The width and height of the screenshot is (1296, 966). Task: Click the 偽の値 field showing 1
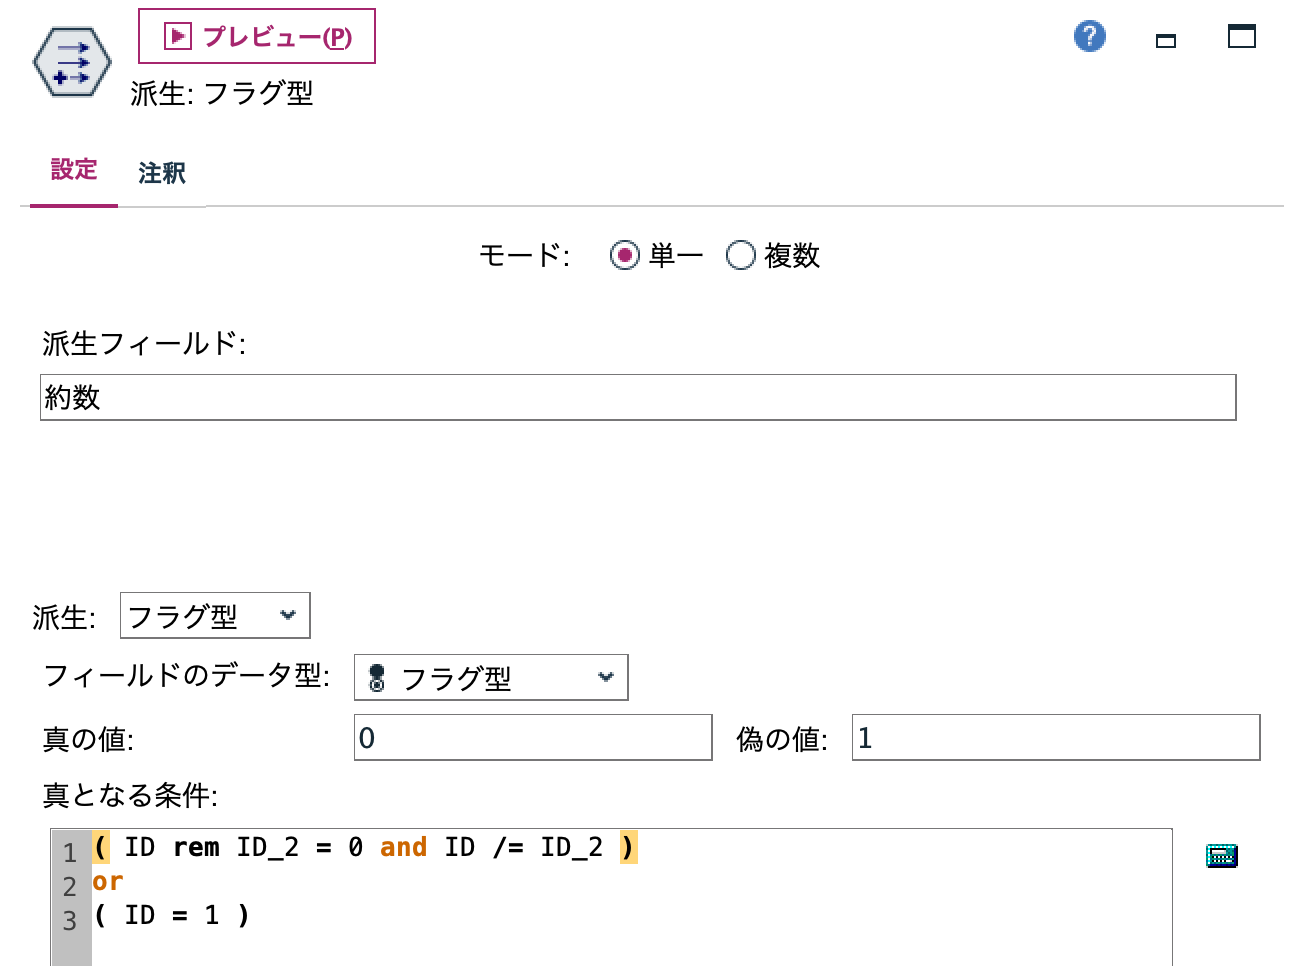coord(1054,736)
